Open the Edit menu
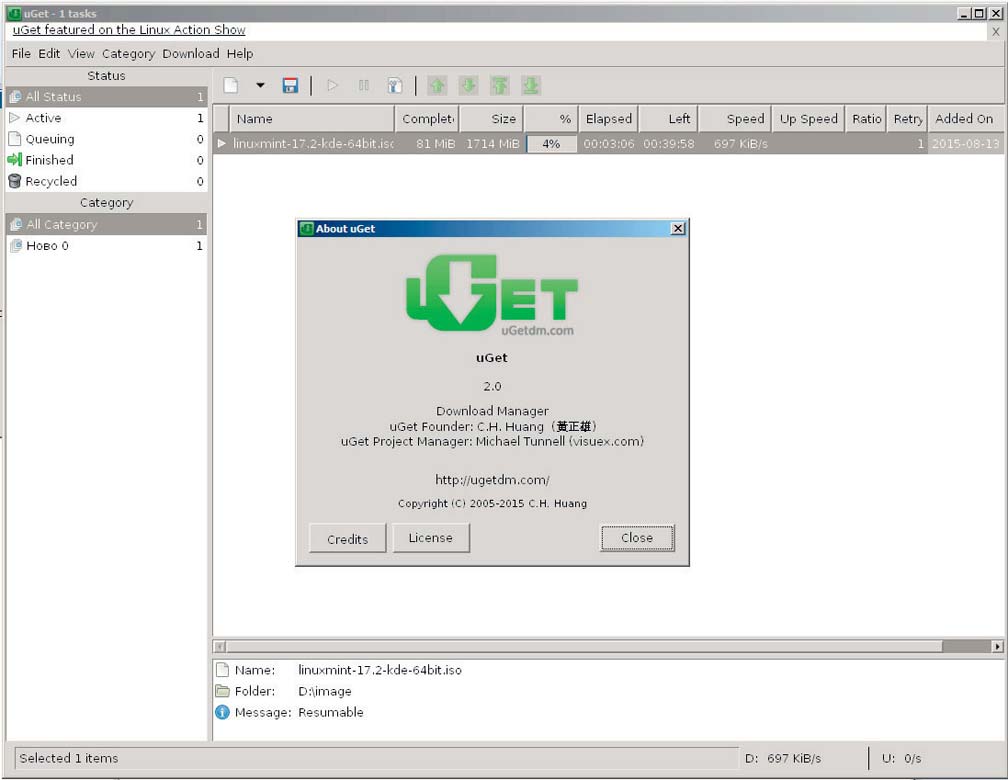Screen dimensions: 1008x780 49,53
